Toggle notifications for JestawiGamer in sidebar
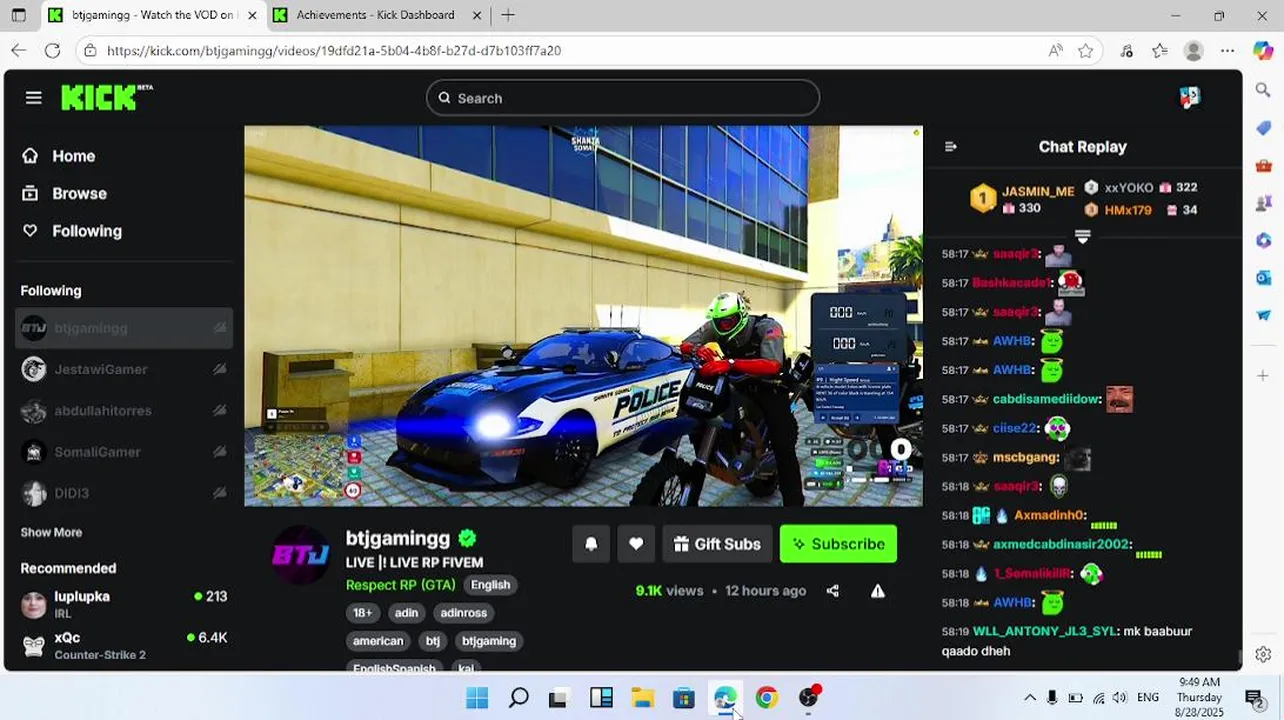 point(219,369)
